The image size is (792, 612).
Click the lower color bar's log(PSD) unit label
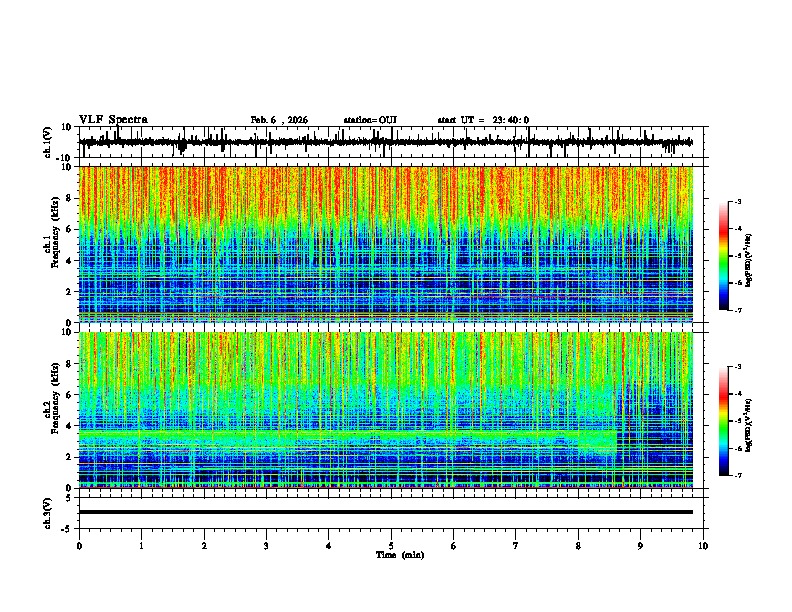(749, 425)
